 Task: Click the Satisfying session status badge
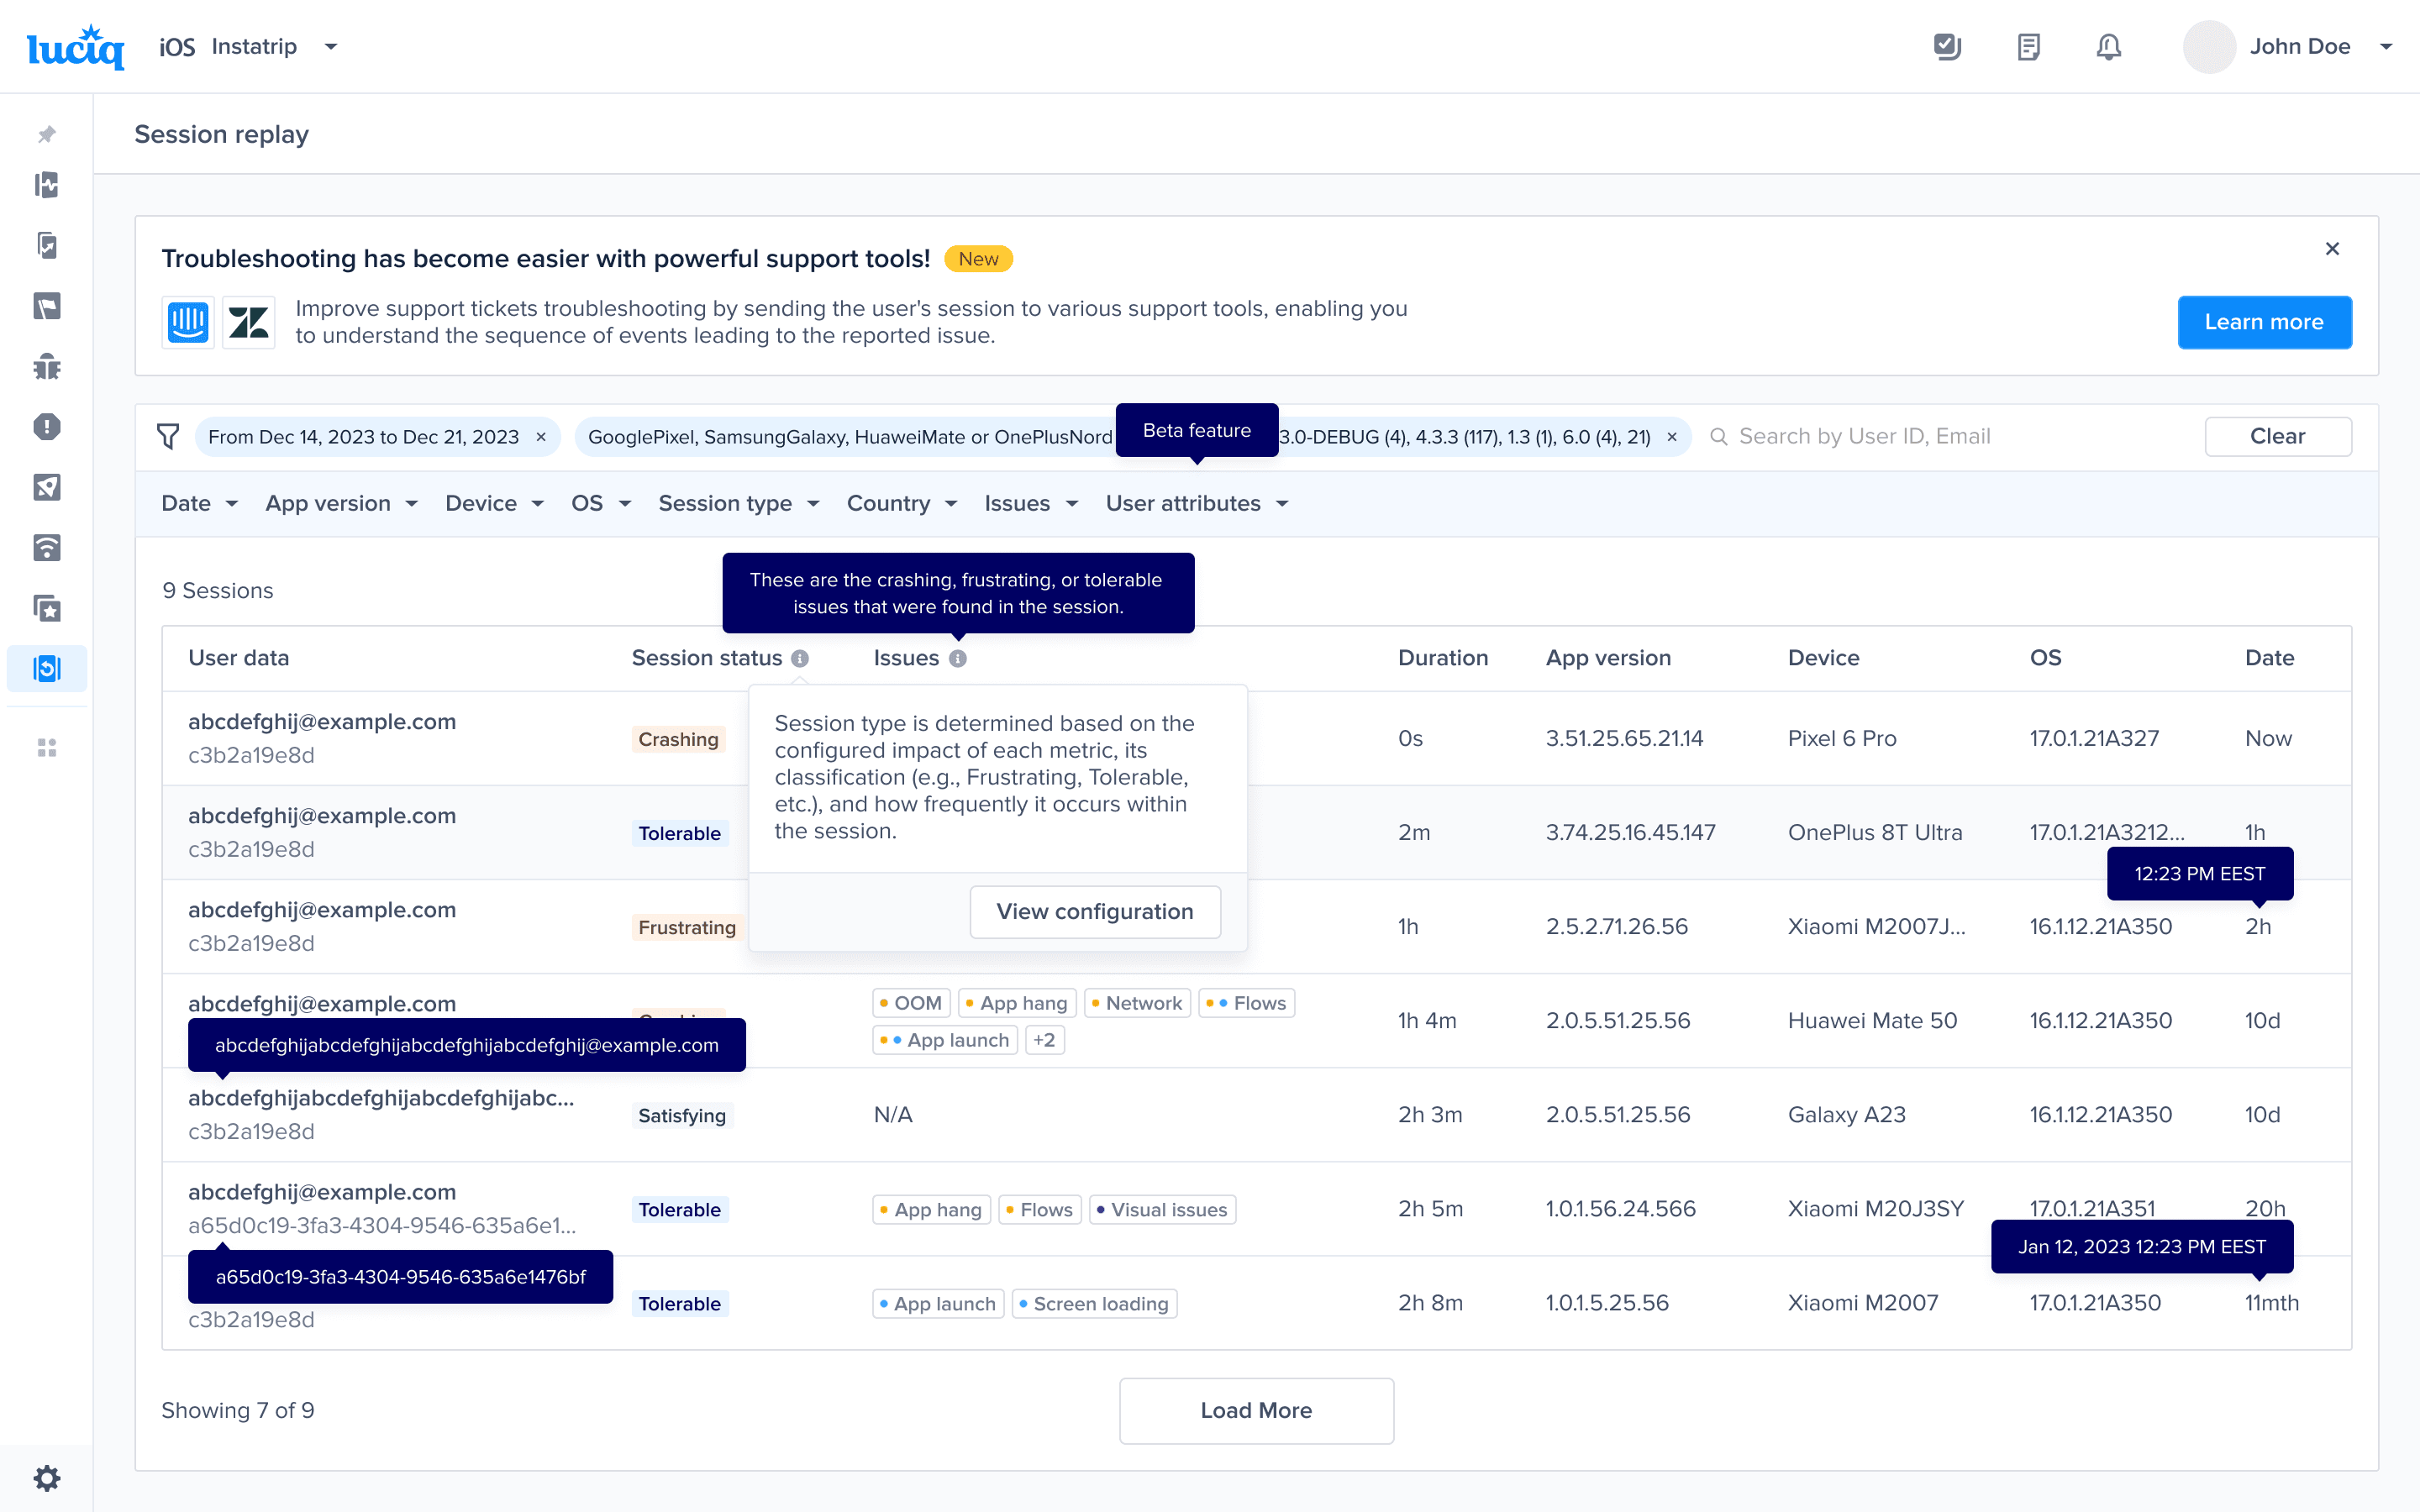pos(682,1115)
